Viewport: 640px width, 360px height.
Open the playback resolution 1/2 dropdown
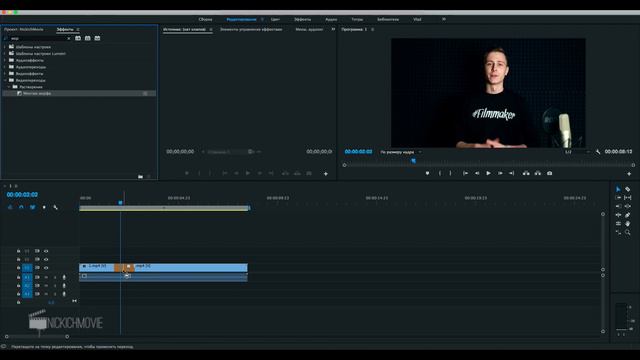point(577,152)
